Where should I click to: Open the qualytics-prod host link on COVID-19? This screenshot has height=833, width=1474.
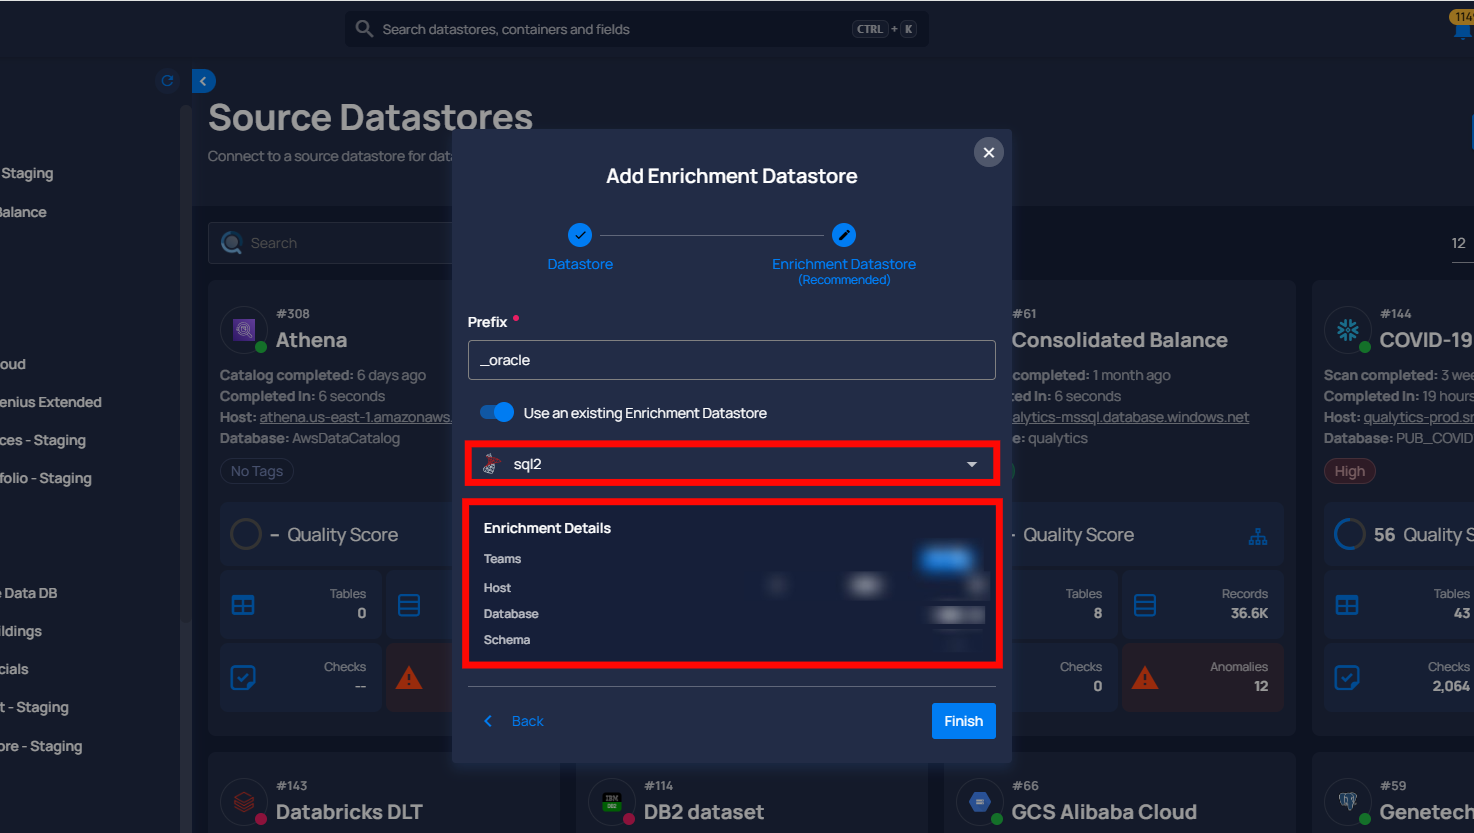tap(1418, 417)
